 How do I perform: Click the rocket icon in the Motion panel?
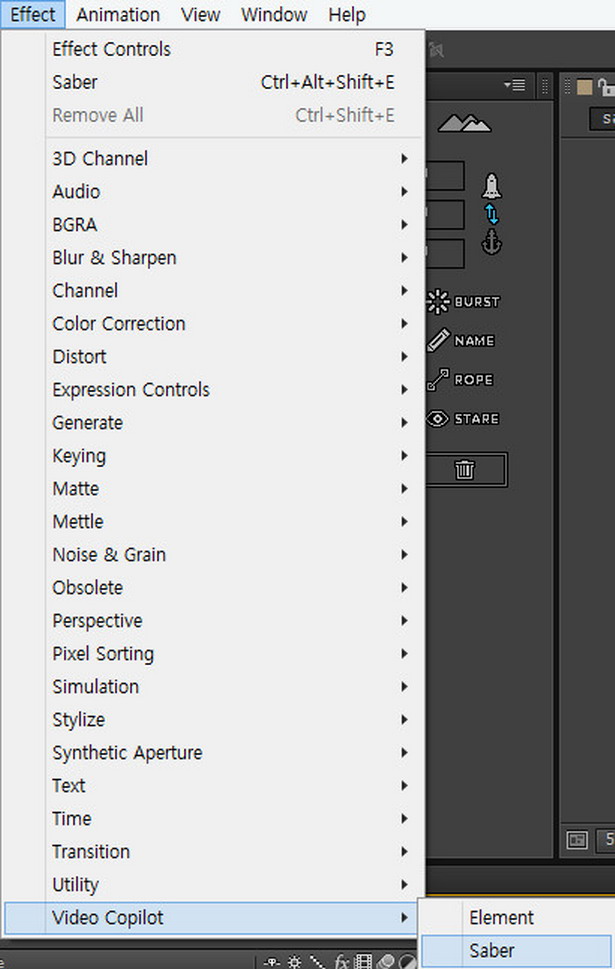491,186
